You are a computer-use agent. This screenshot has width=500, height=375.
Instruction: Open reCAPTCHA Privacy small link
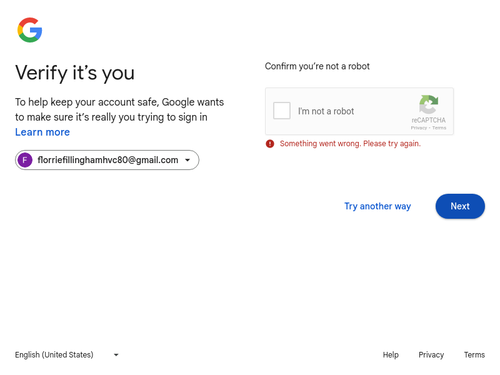tap(419, 128)
